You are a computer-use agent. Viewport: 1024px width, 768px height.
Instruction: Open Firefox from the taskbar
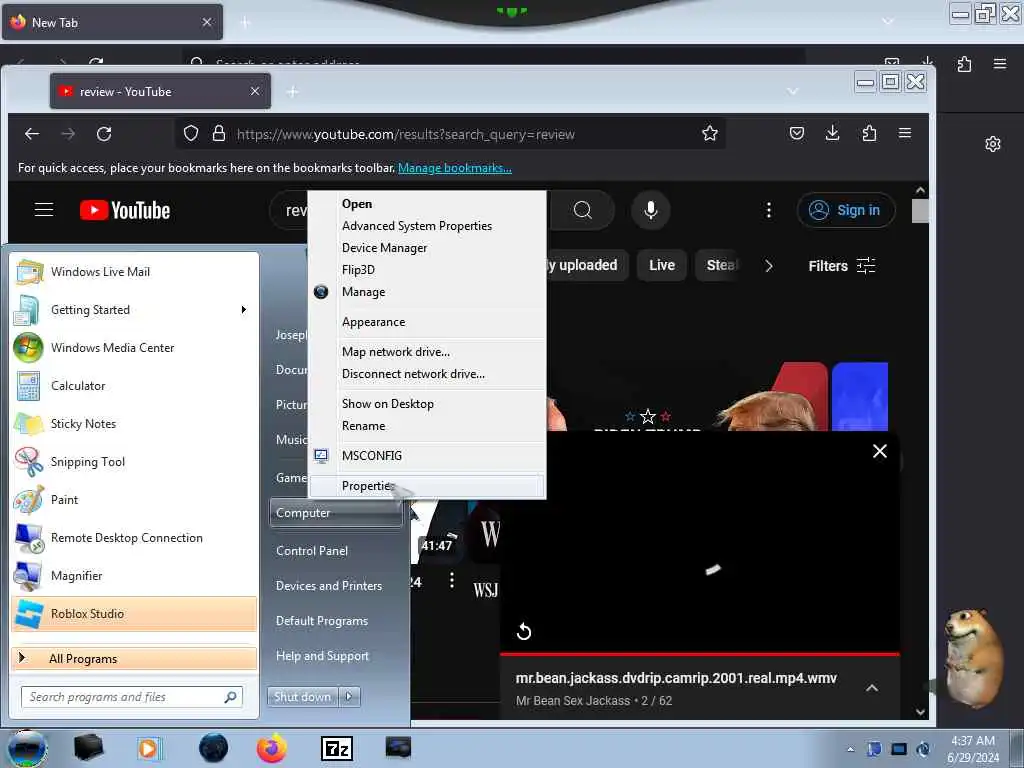click(x=272, y=748)
